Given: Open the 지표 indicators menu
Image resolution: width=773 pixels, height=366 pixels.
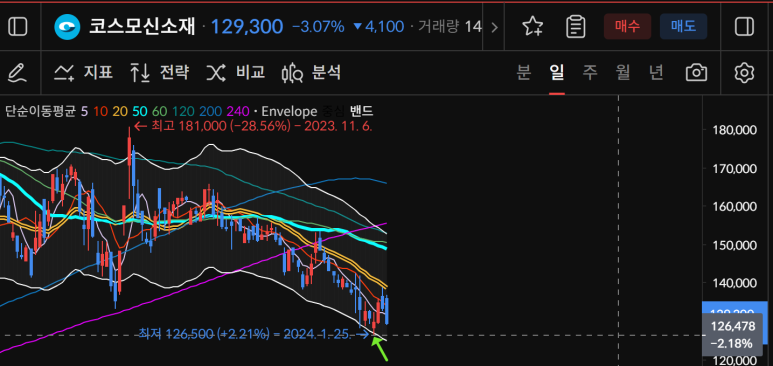Looking at the screenshot, I should (x=83, y=73).
